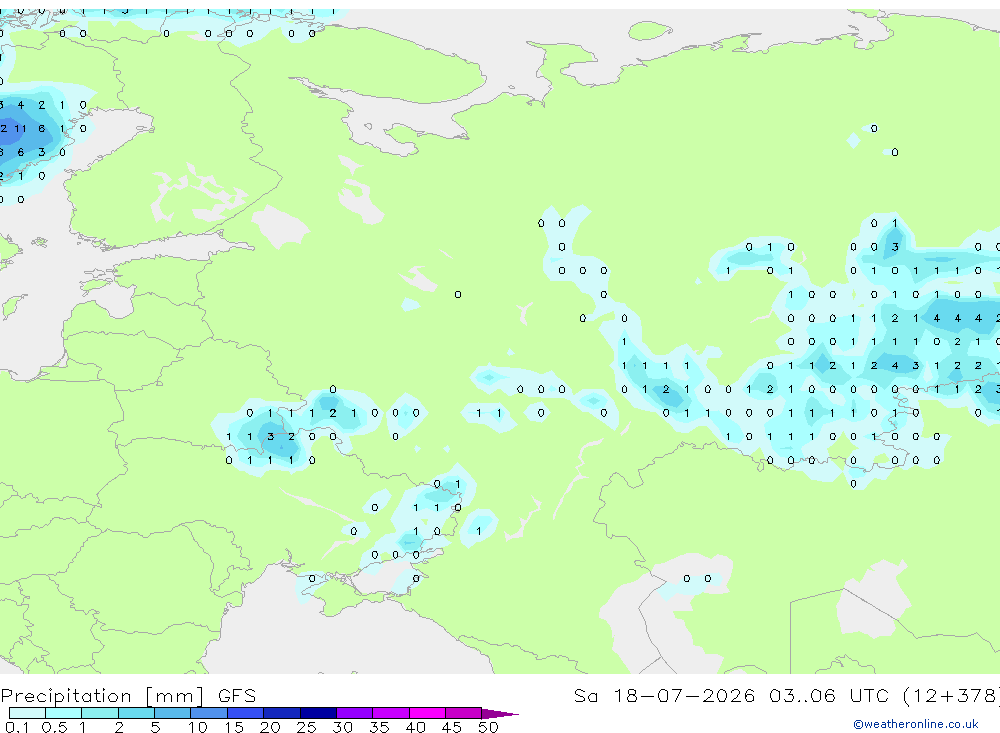1000x733 pixels.
Task: Pick the legend swatch between 1 and 2
Action: click(99, 713)
